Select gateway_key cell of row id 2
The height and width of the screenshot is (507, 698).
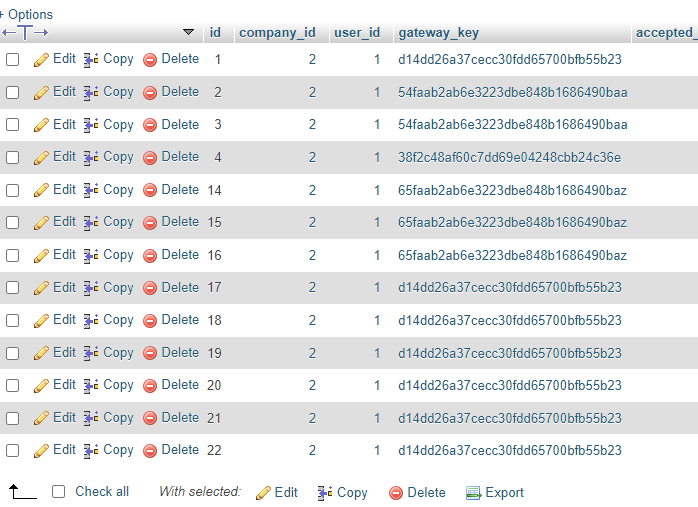[513, 92]
